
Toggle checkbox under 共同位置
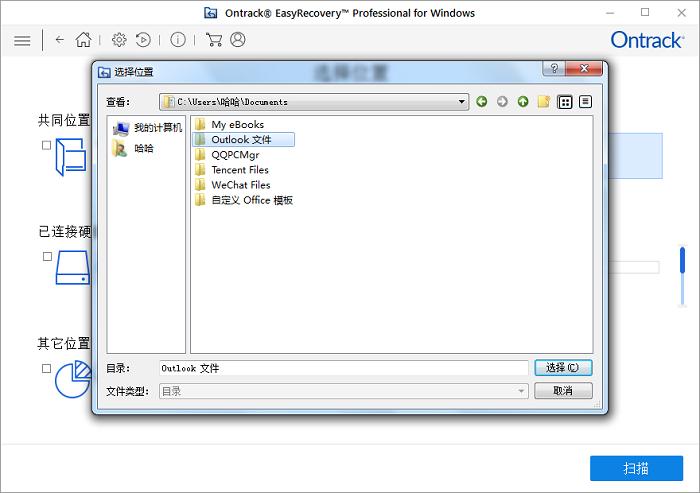(46, 145)
